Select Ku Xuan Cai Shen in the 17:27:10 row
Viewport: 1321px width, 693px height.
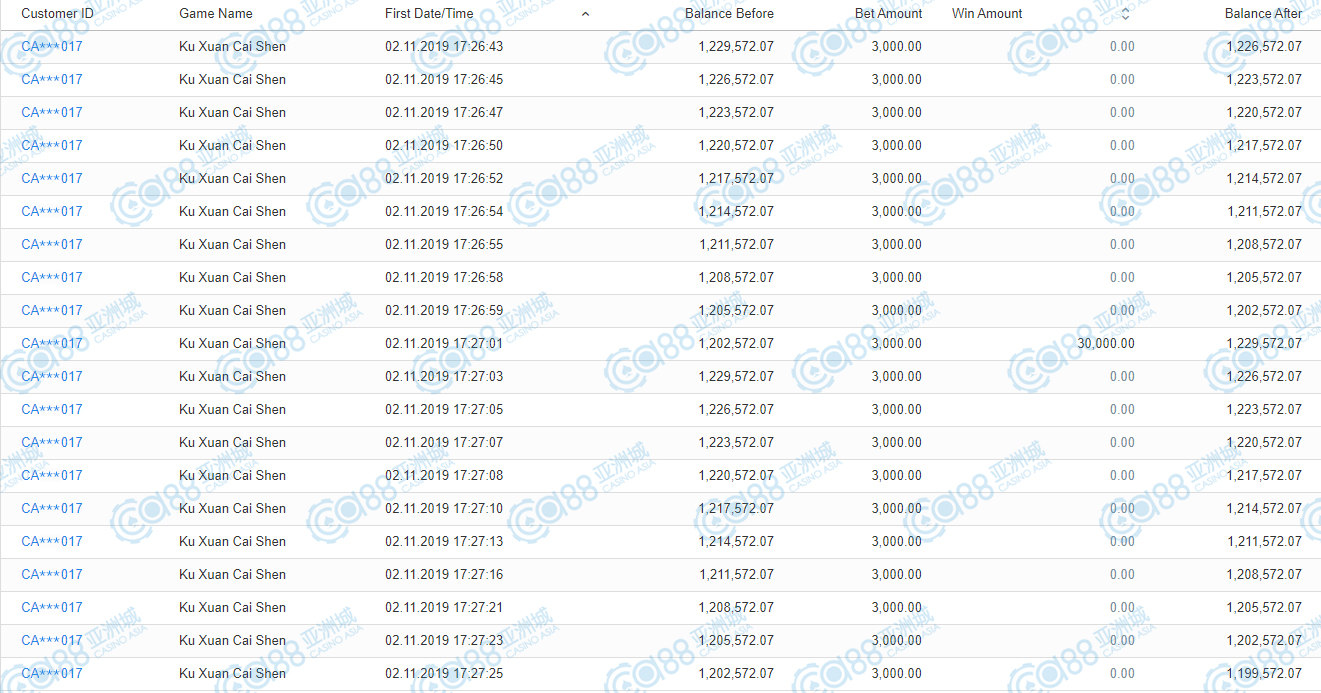232,508
